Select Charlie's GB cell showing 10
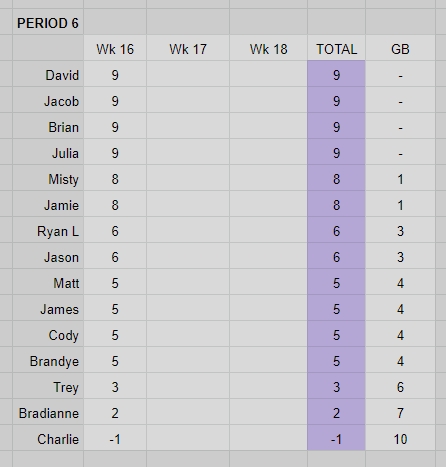This screenshot has width=446, height=467. pyautogui.click(x=400, y=438)
